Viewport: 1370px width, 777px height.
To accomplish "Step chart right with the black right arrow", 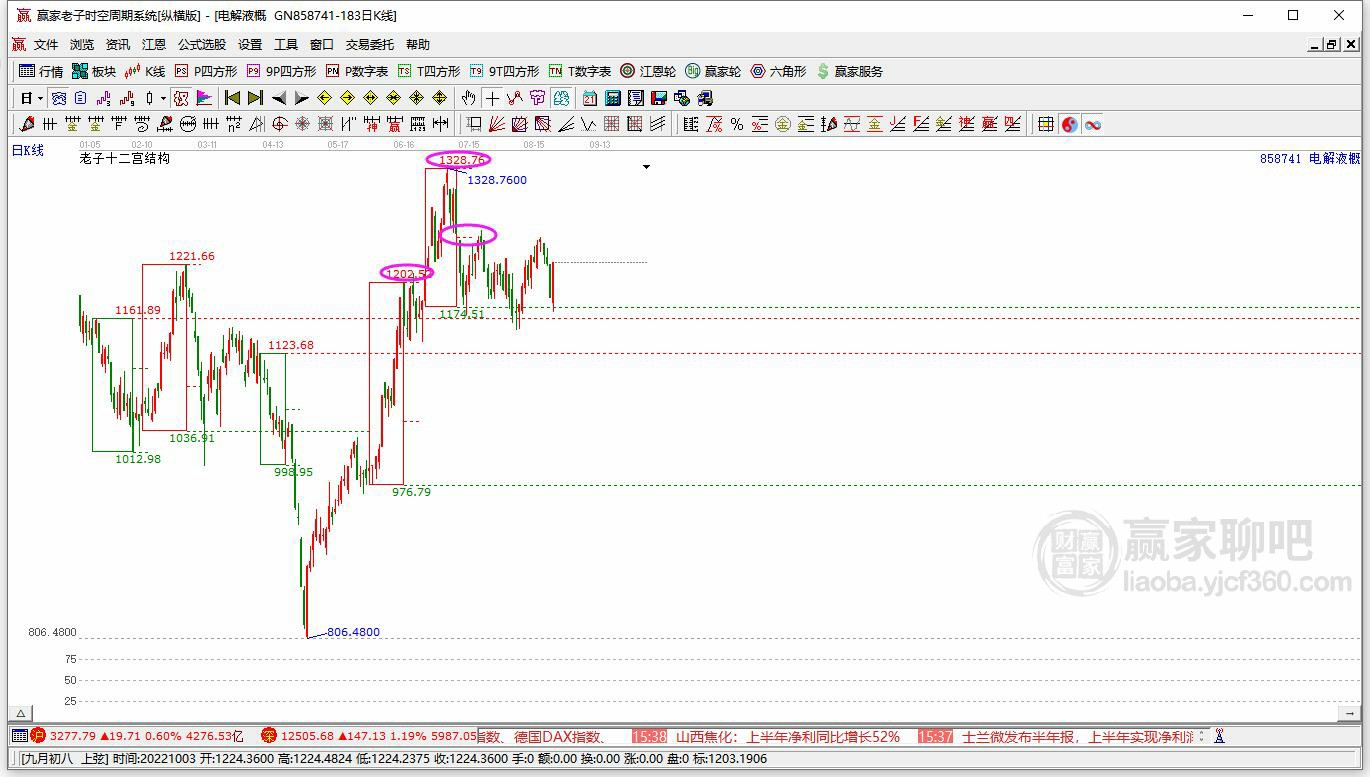I will (301, 98).
